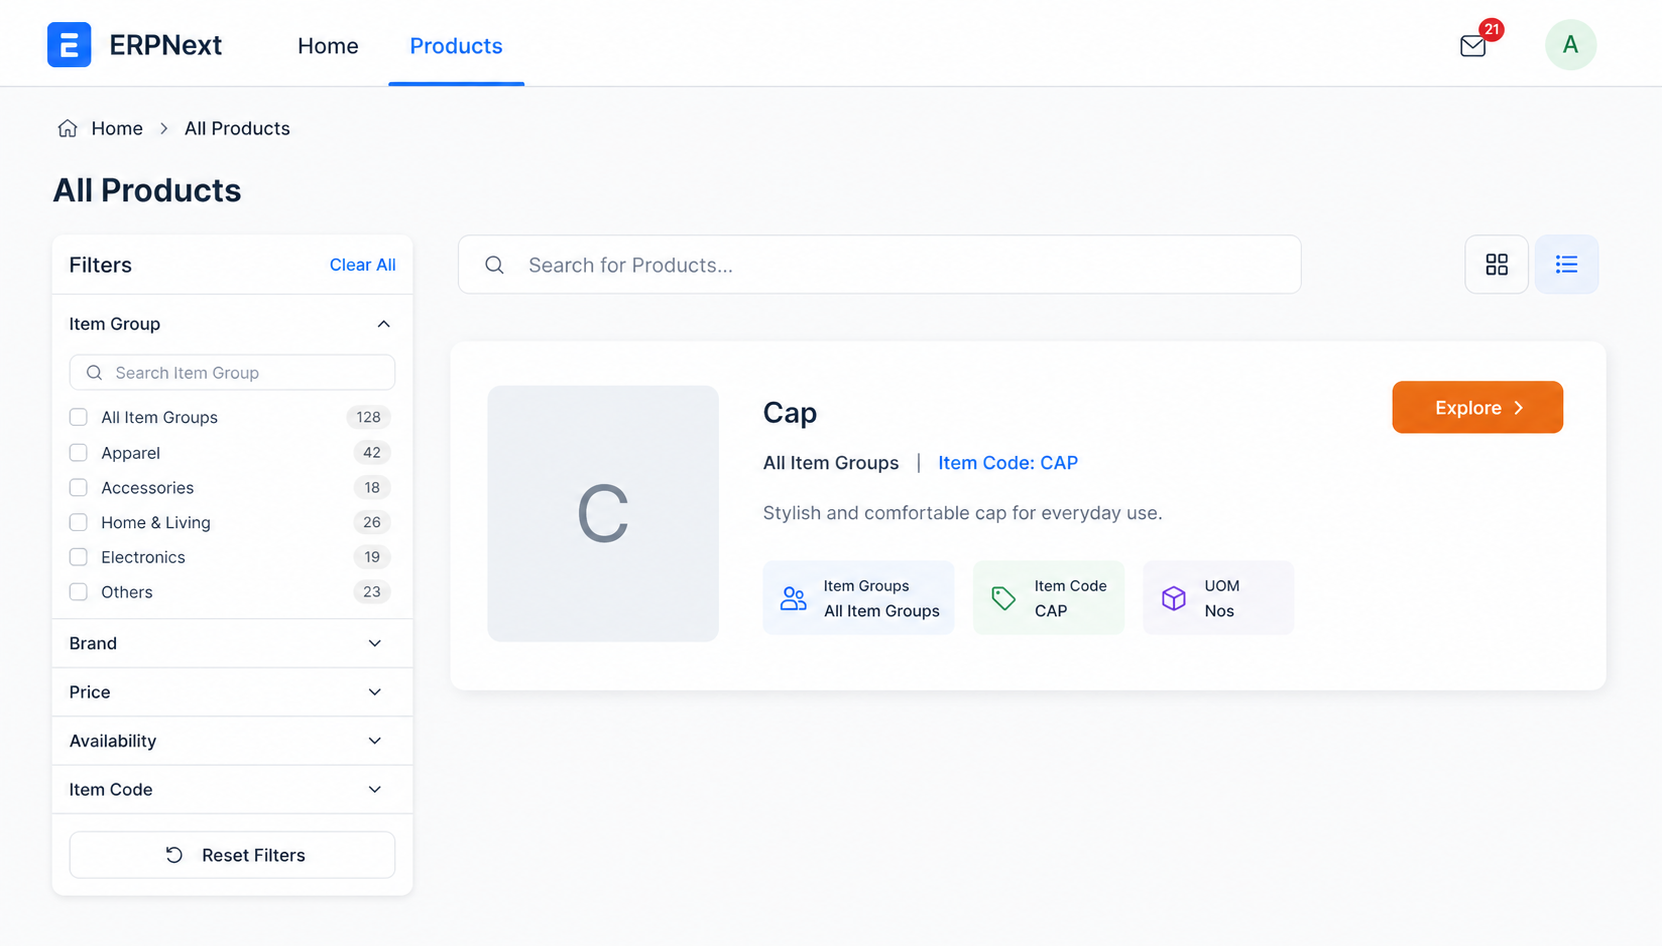Open the Products nav tab
1662x946 pixels.
click(x=456, y=46)
